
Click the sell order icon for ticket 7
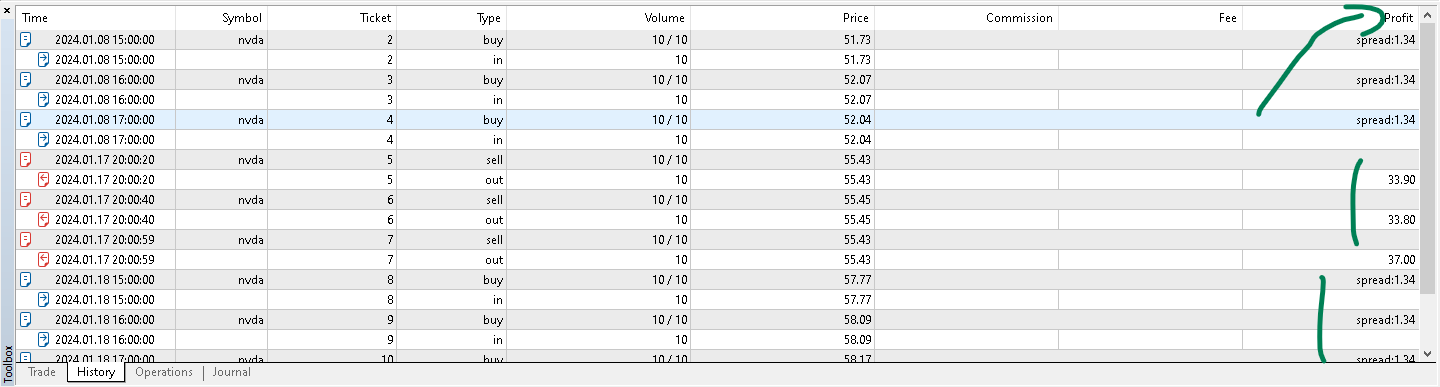[x=26, y=239]
